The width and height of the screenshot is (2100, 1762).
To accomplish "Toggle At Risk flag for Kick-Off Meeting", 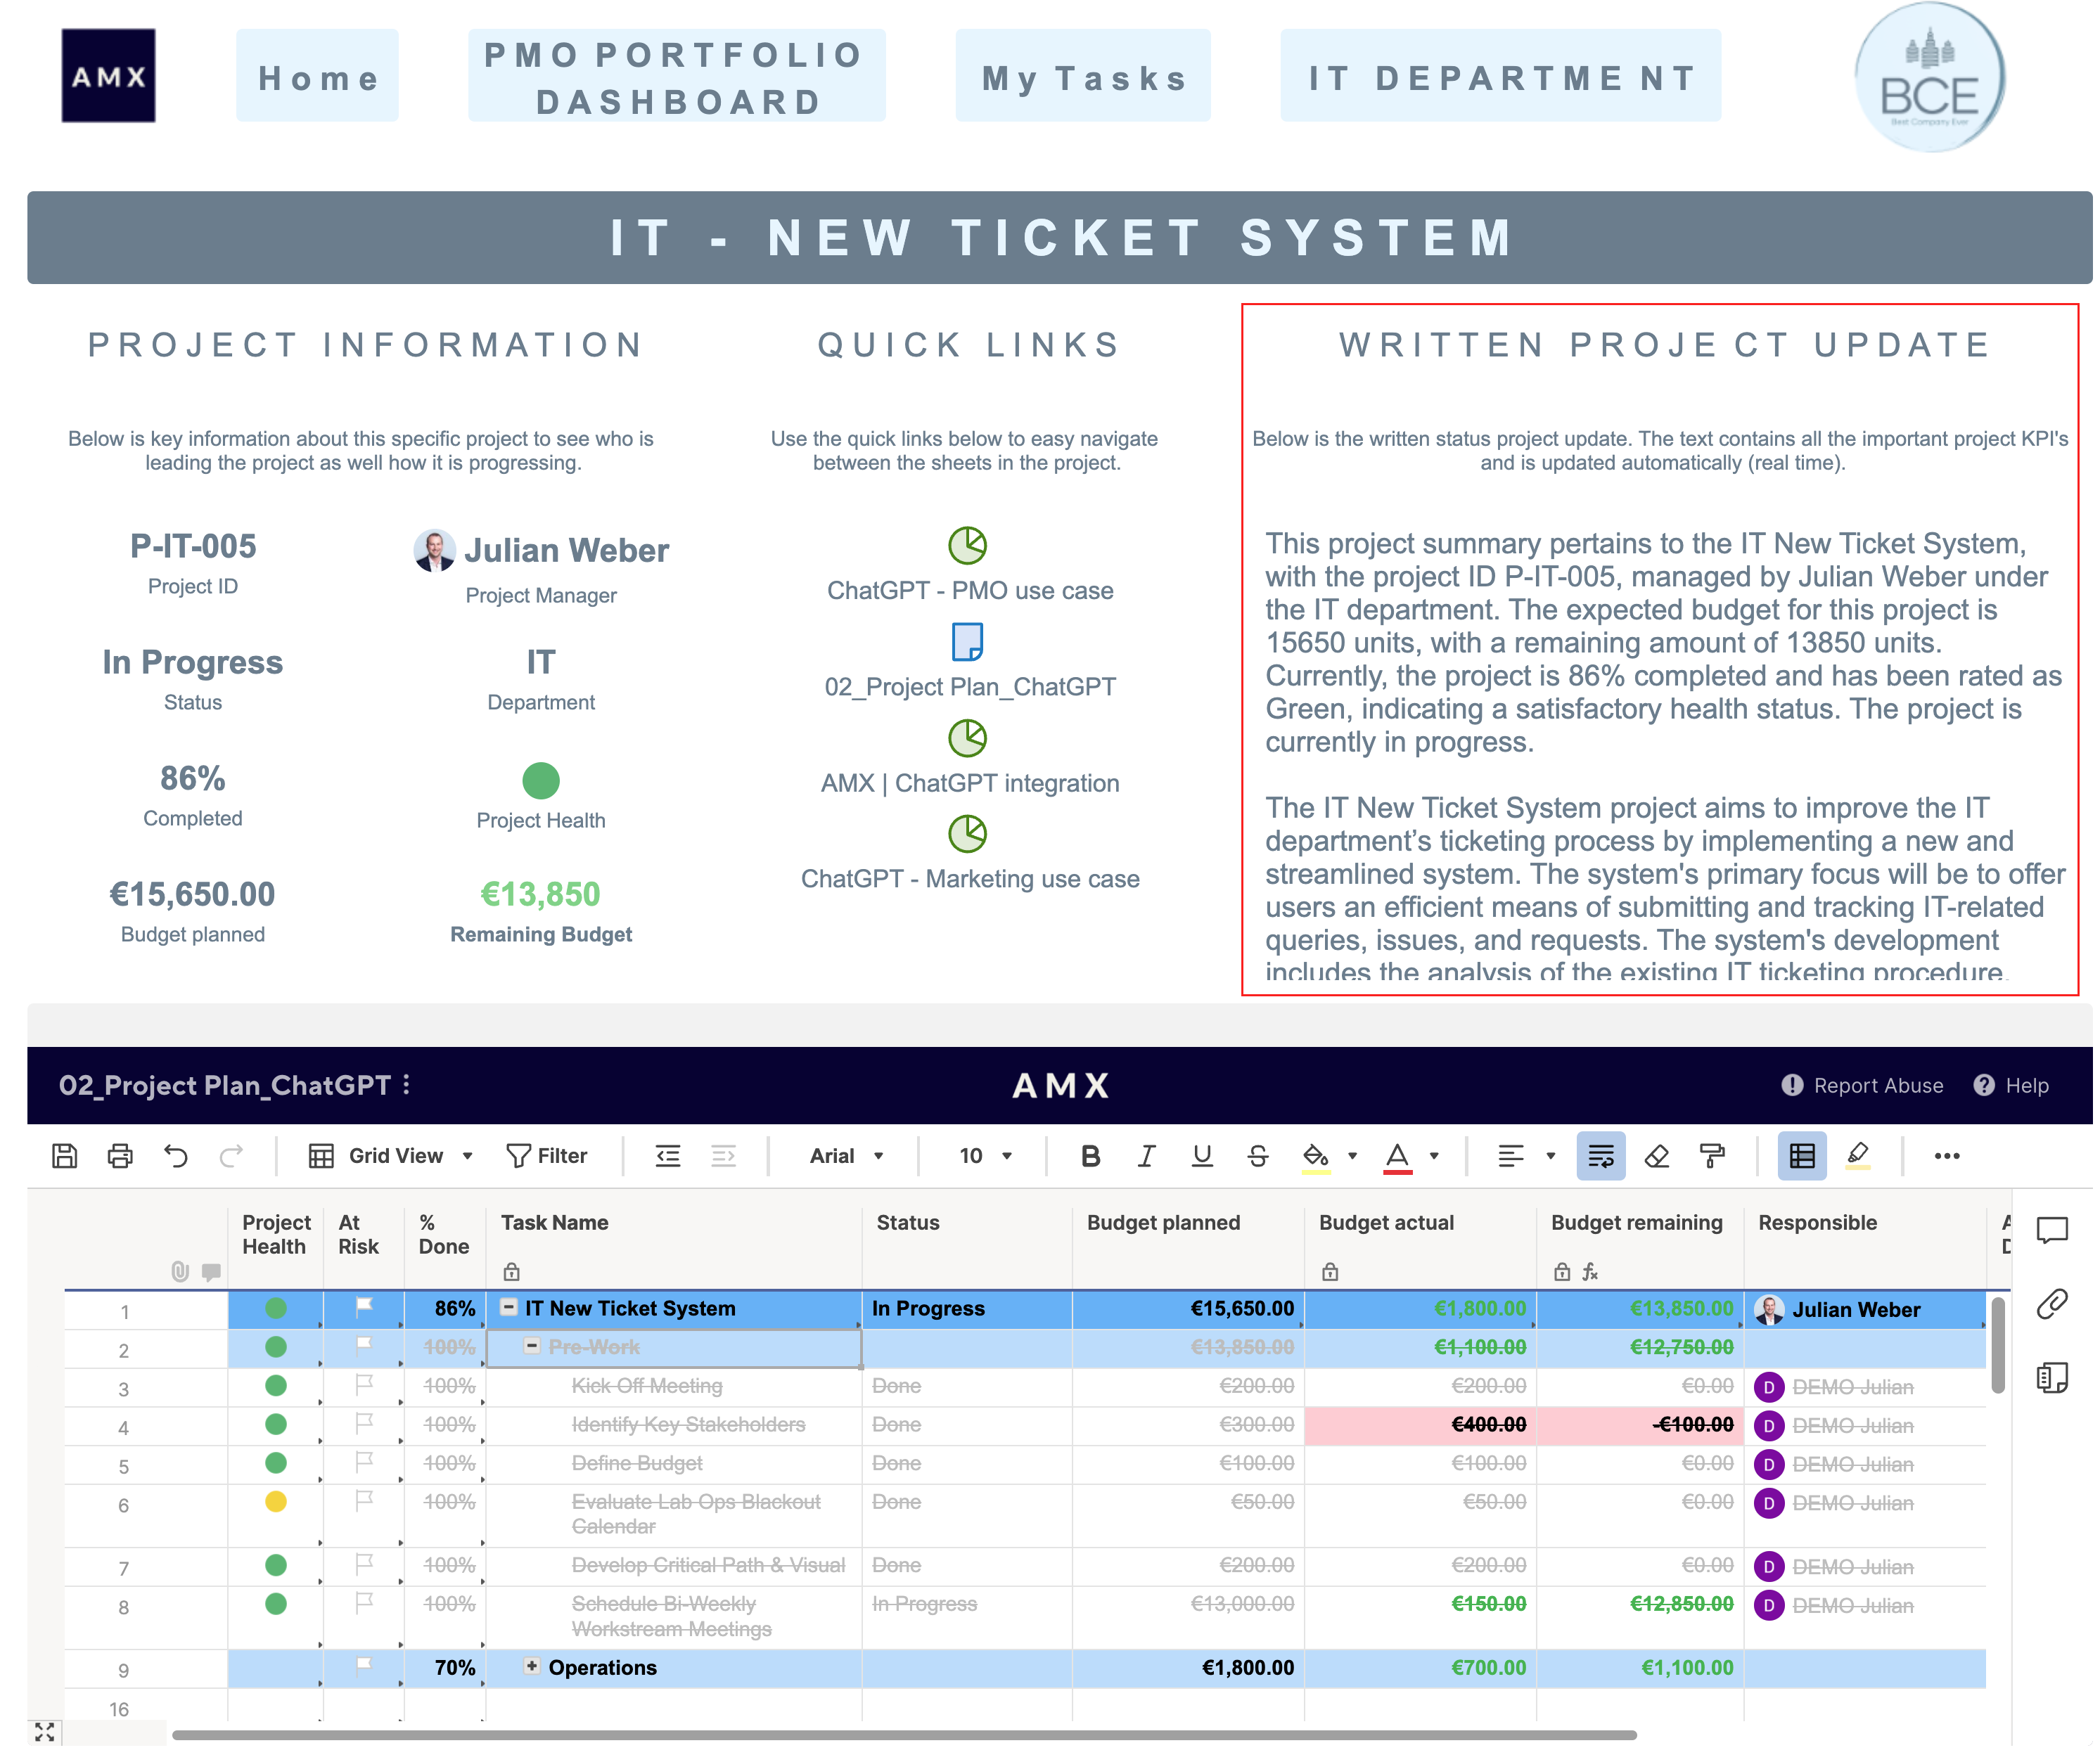I will 364,1385.
